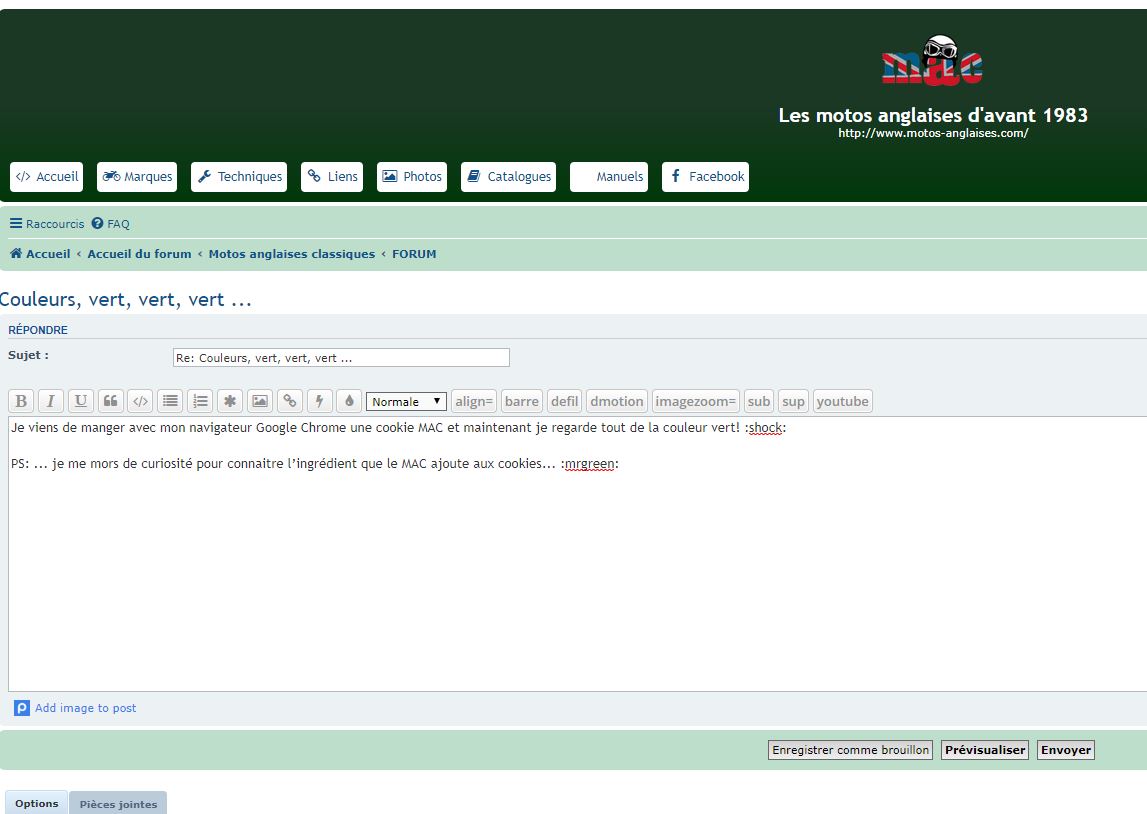The height and width of the screenshot is (814, 1147).
Task: Insert sub subscript tag
Action: (759, 401)
